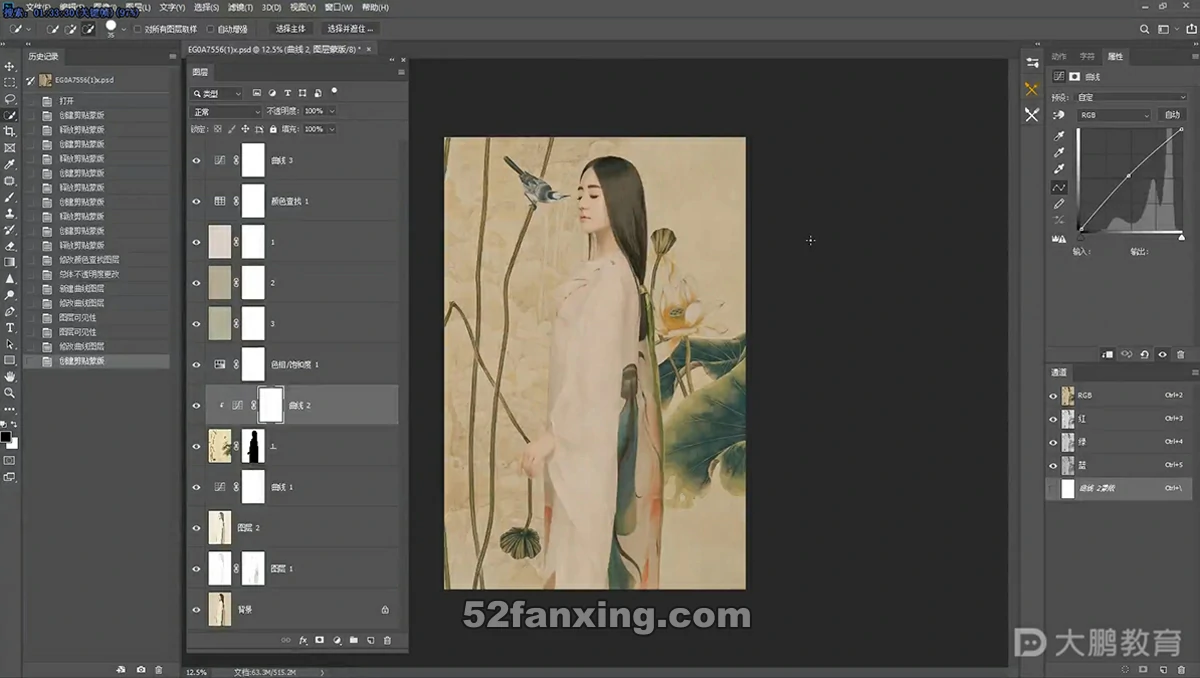This screenshot has height=678, width=1200.
Task: Click the white point slider under the curve
Action: click(x=1181, y=237)
